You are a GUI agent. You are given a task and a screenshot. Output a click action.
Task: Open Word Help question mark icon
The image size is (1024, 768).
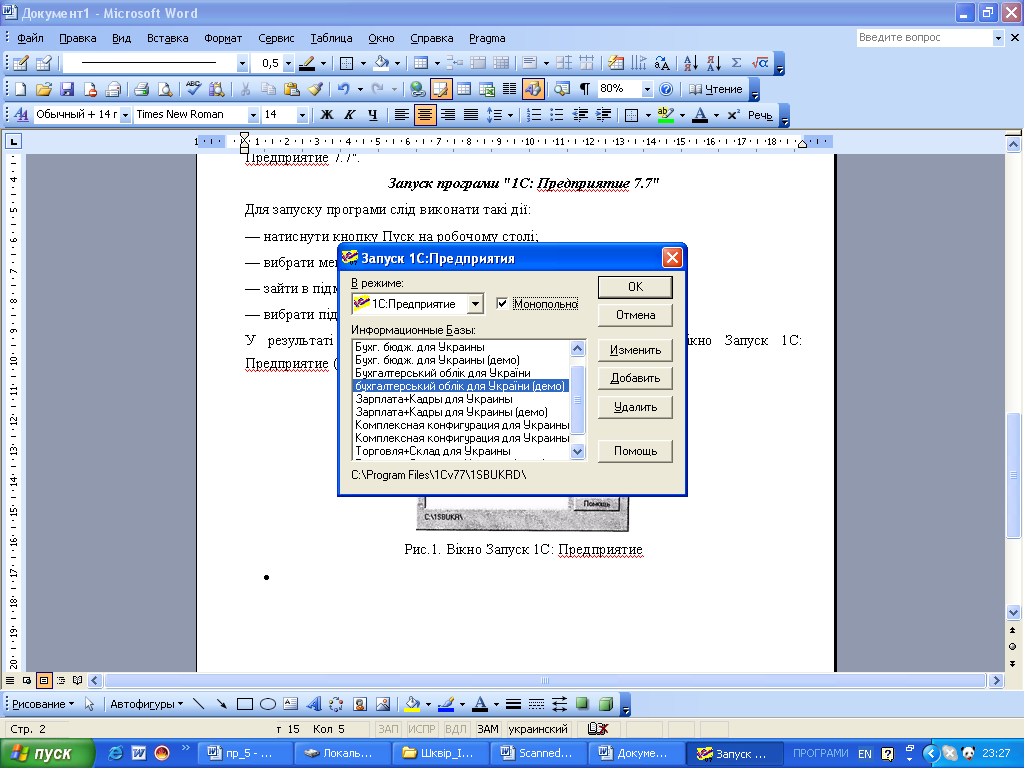coord(665,89)
